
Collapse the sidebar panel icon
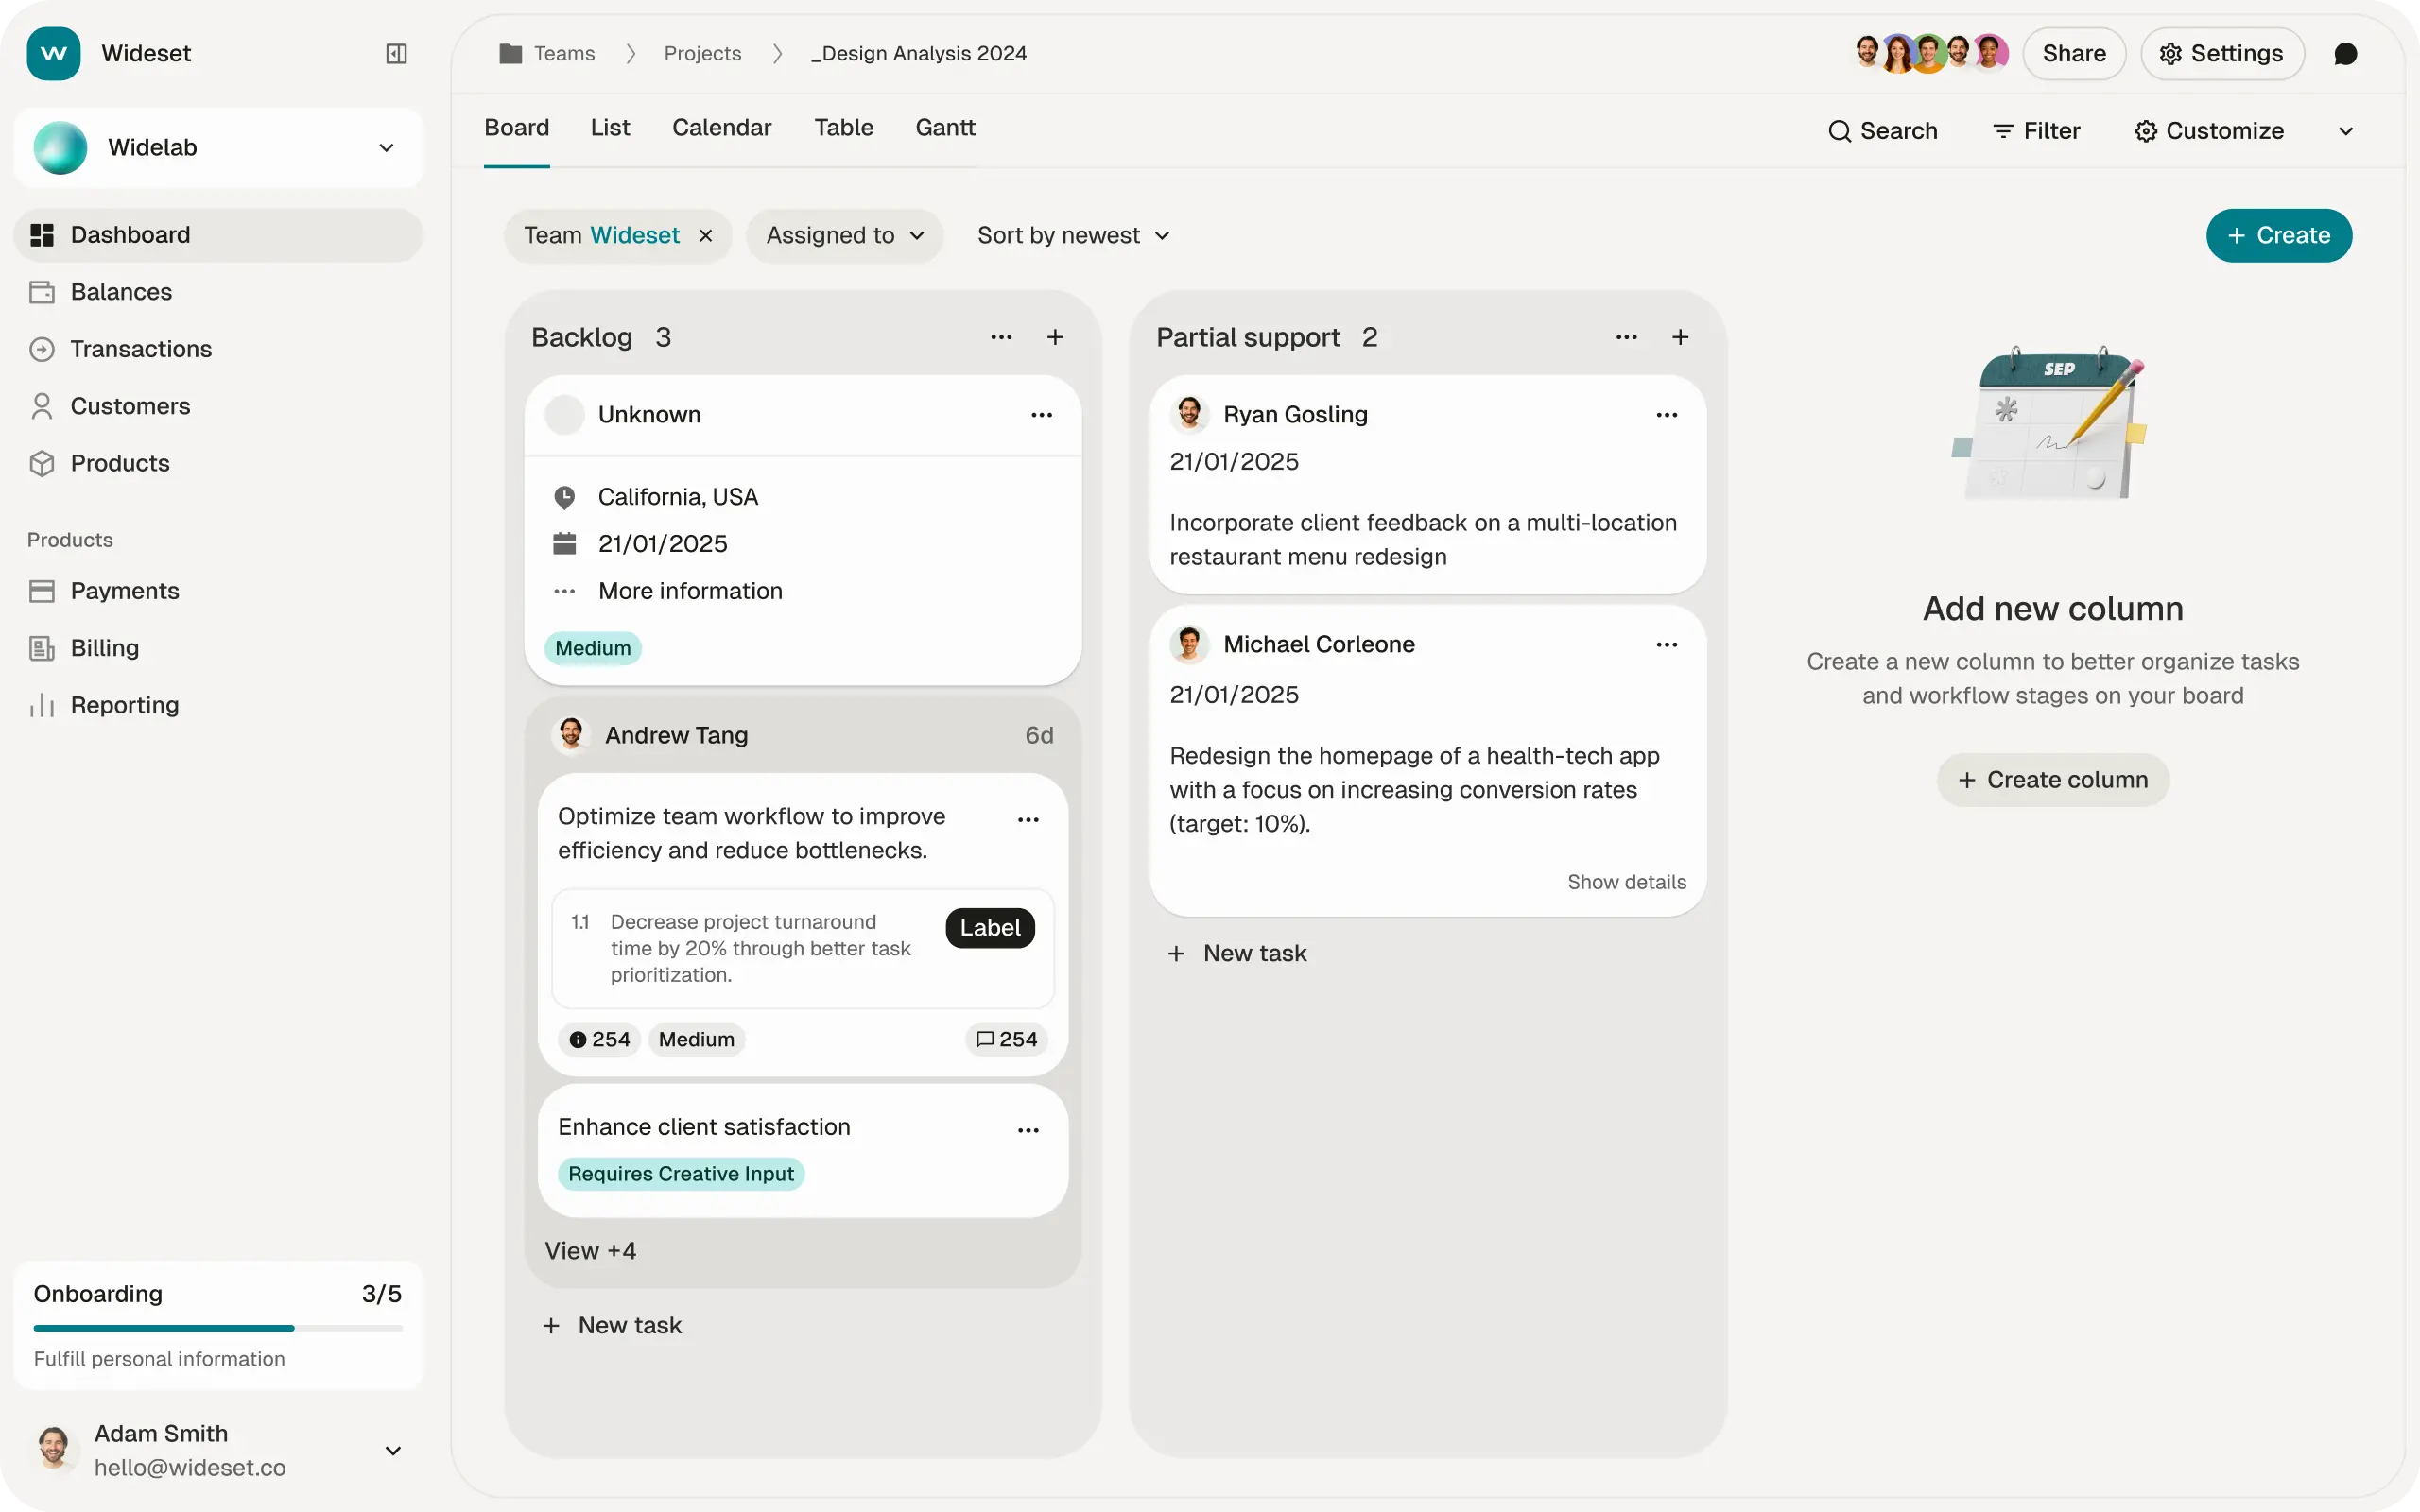coord(396,53)
